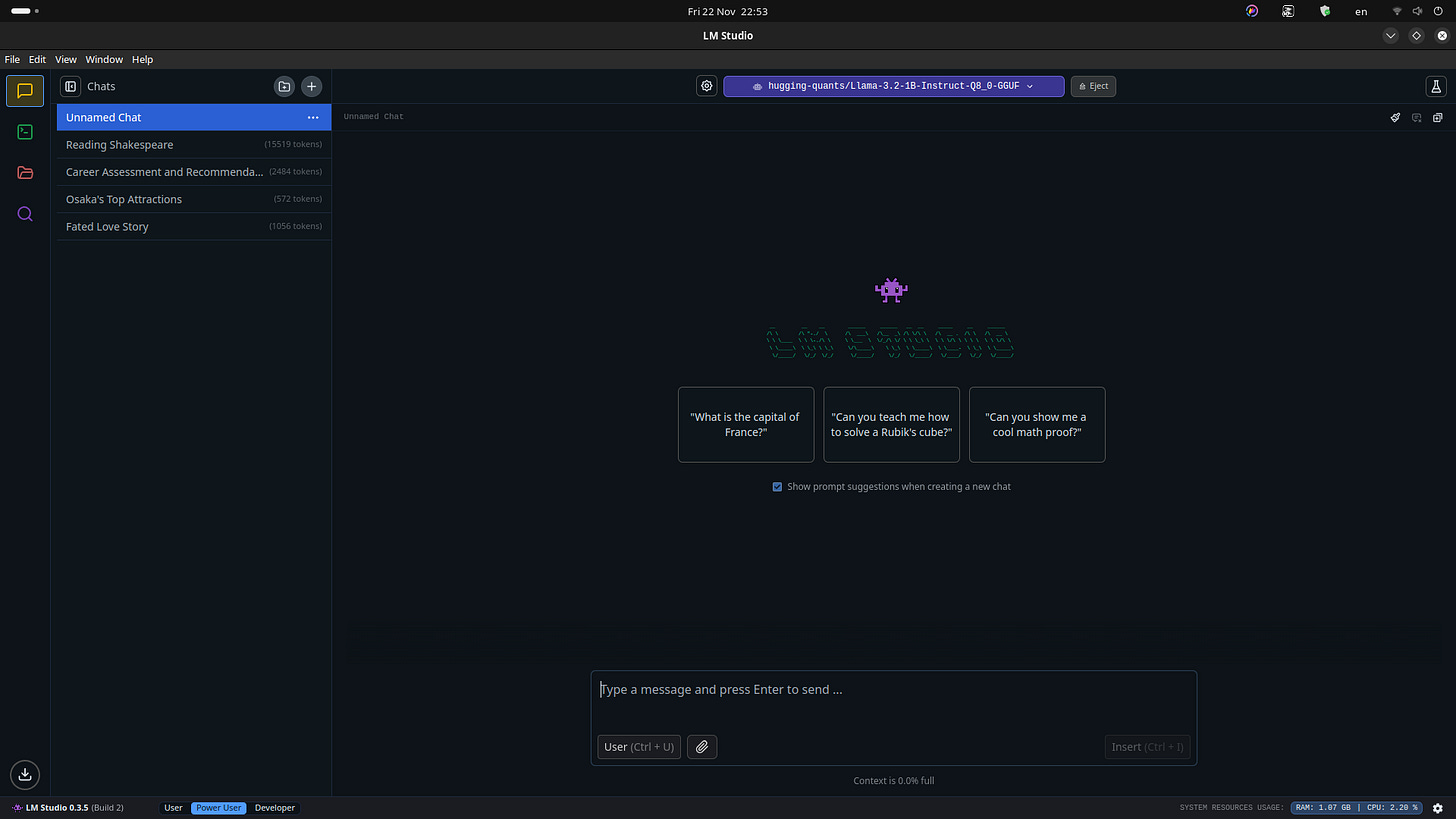Choose the Rubik's cube prompt suggestion
This screenshot has height=819, width=1456.
click(891, 425)
